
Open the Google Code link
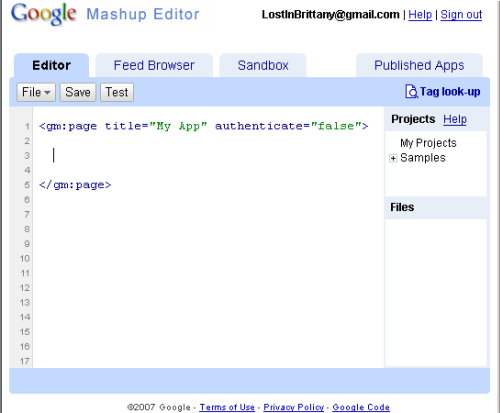point(361,407)
